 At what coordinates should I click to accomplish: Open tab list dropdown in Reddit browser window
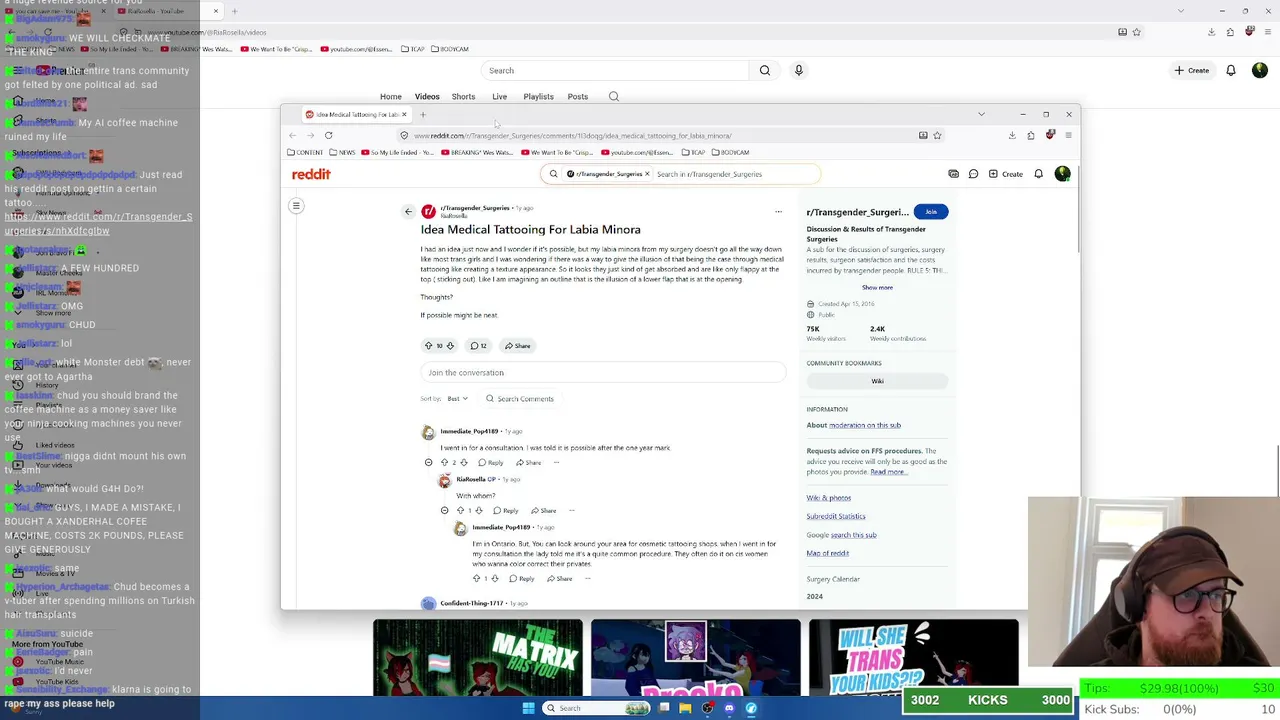[x=981, y=114]
